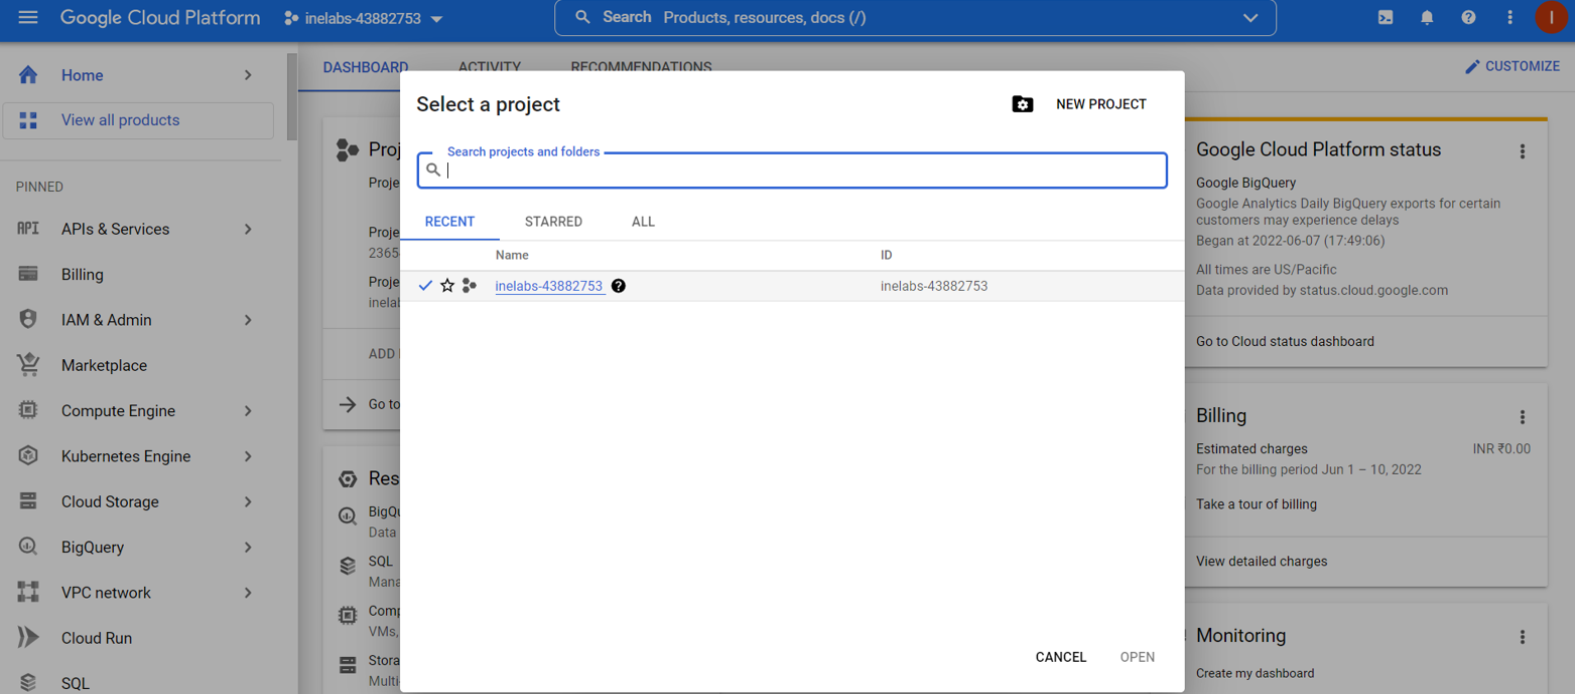Click the ID cell inelabs-43882753
Viewport: 1575px width, 694px height.
pyautogui.click(x=934, y=286)
